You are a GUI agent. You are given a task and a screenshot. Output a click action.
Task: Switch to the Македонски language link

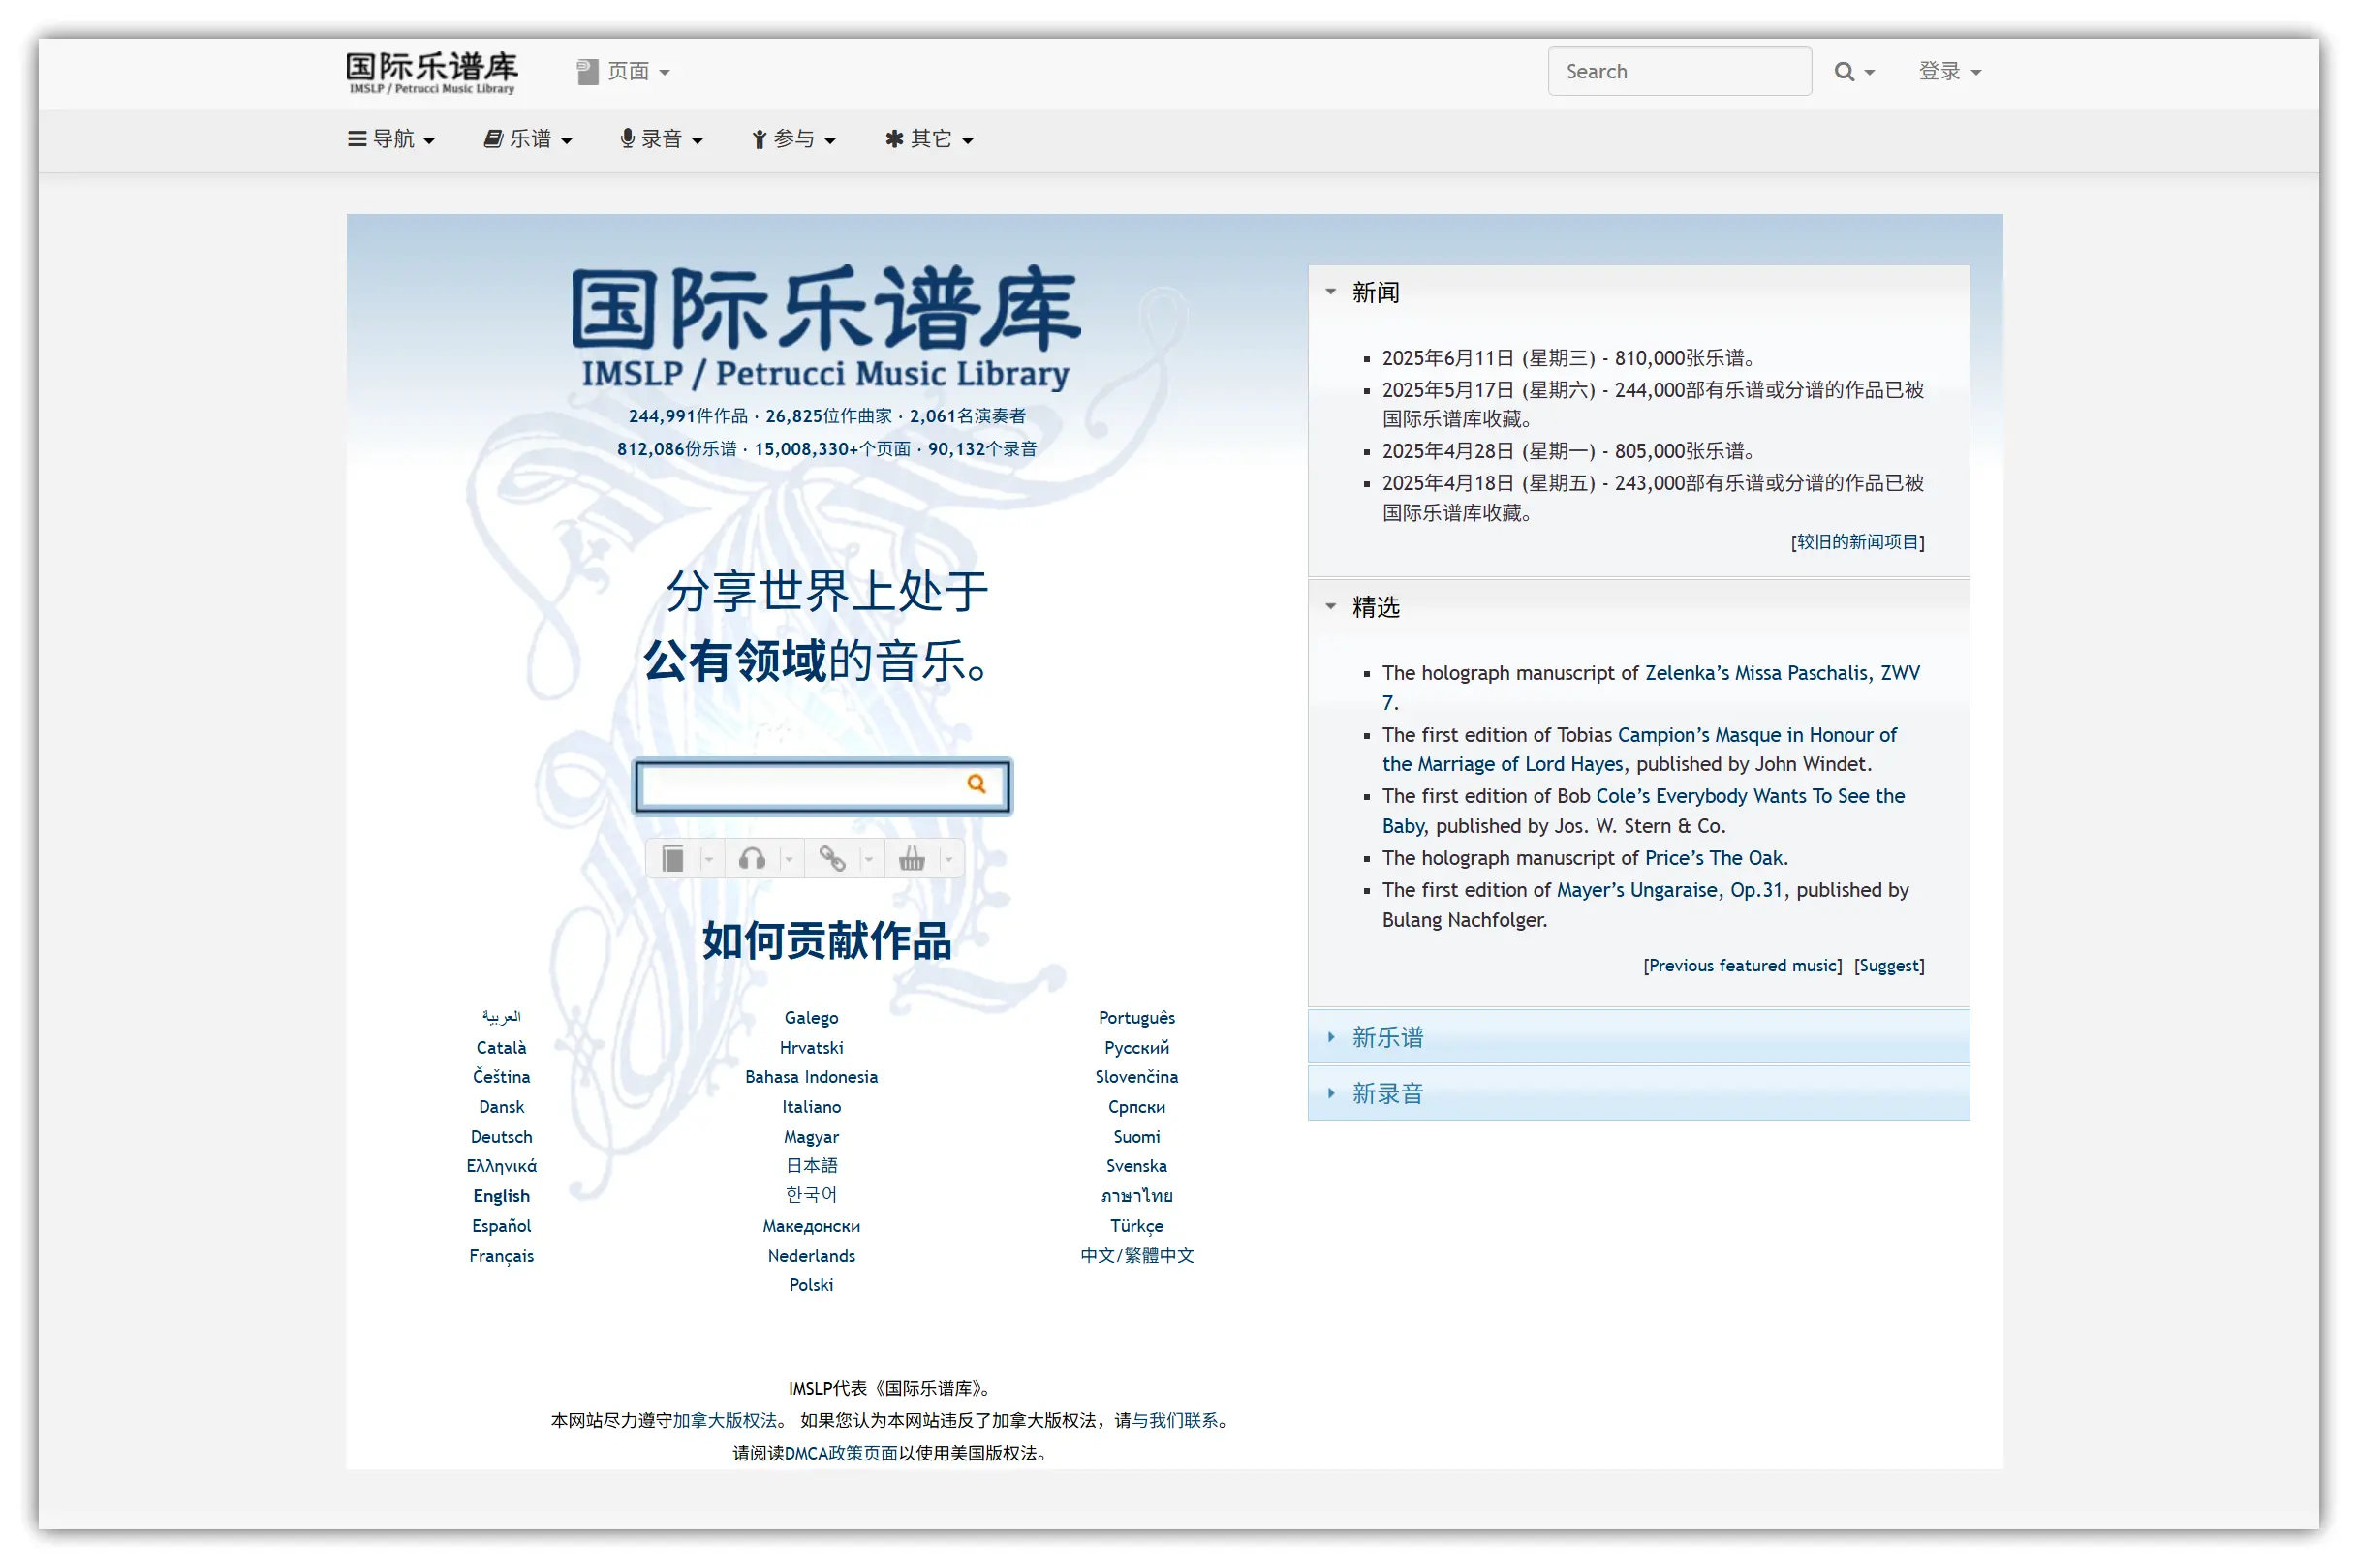[x=811, y=1226]
